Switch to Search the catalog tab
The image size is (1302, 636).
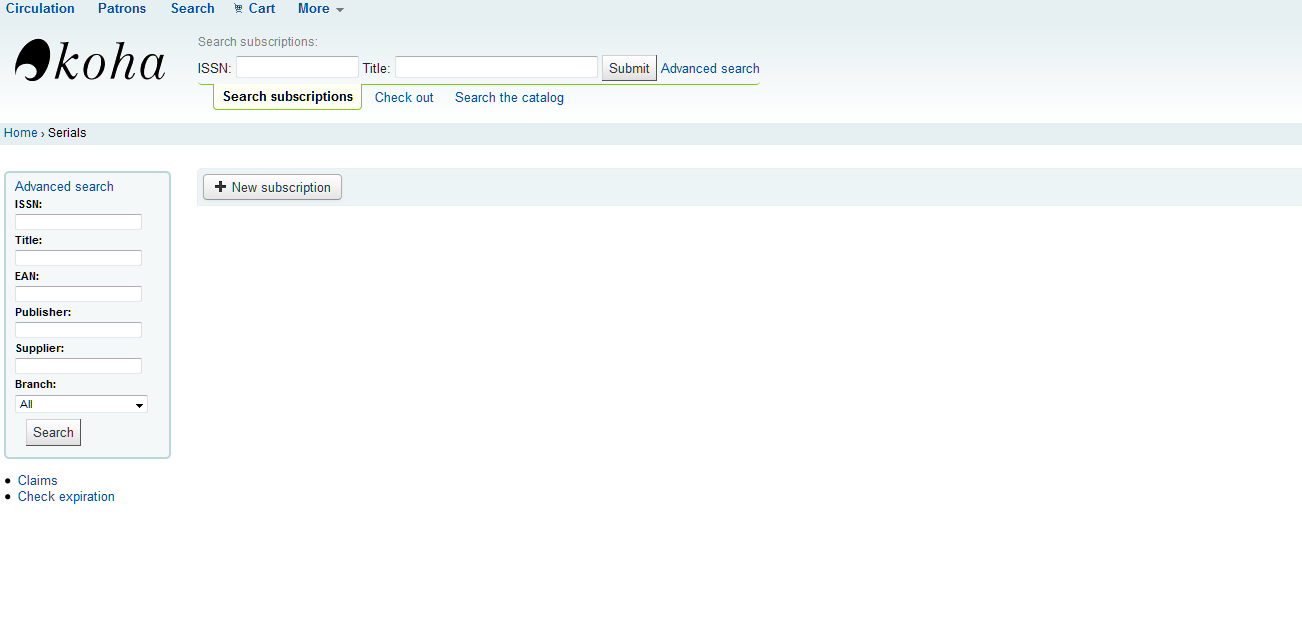click(509, 97)
